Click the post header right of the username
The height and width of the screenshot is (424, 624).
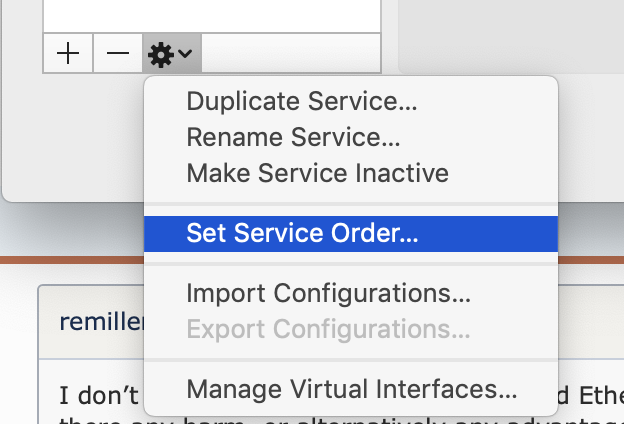tap(590, 321)
